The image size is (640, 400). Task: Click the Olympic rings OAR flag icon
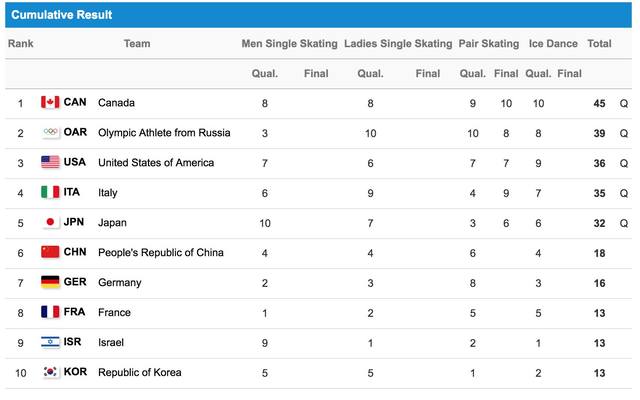click(50, 132)
